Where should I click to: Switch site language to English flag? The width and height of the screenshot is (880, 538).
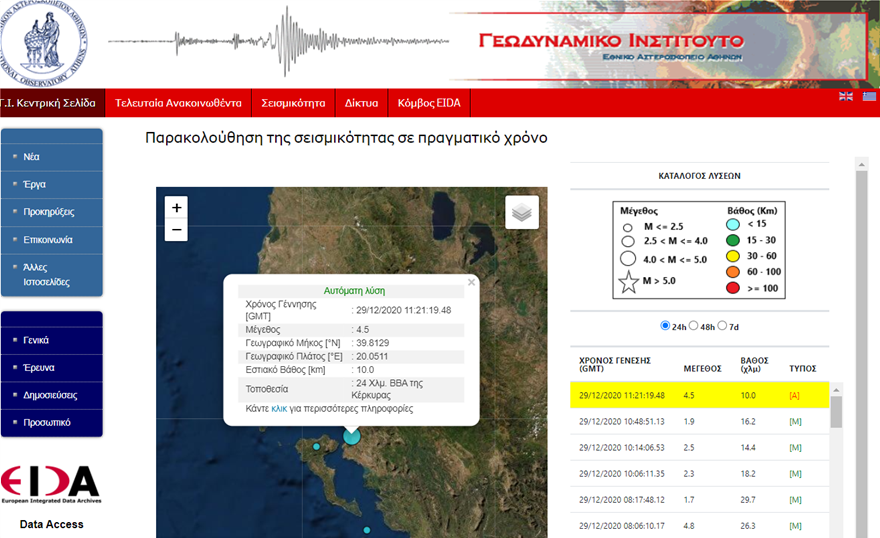point(846,96)
